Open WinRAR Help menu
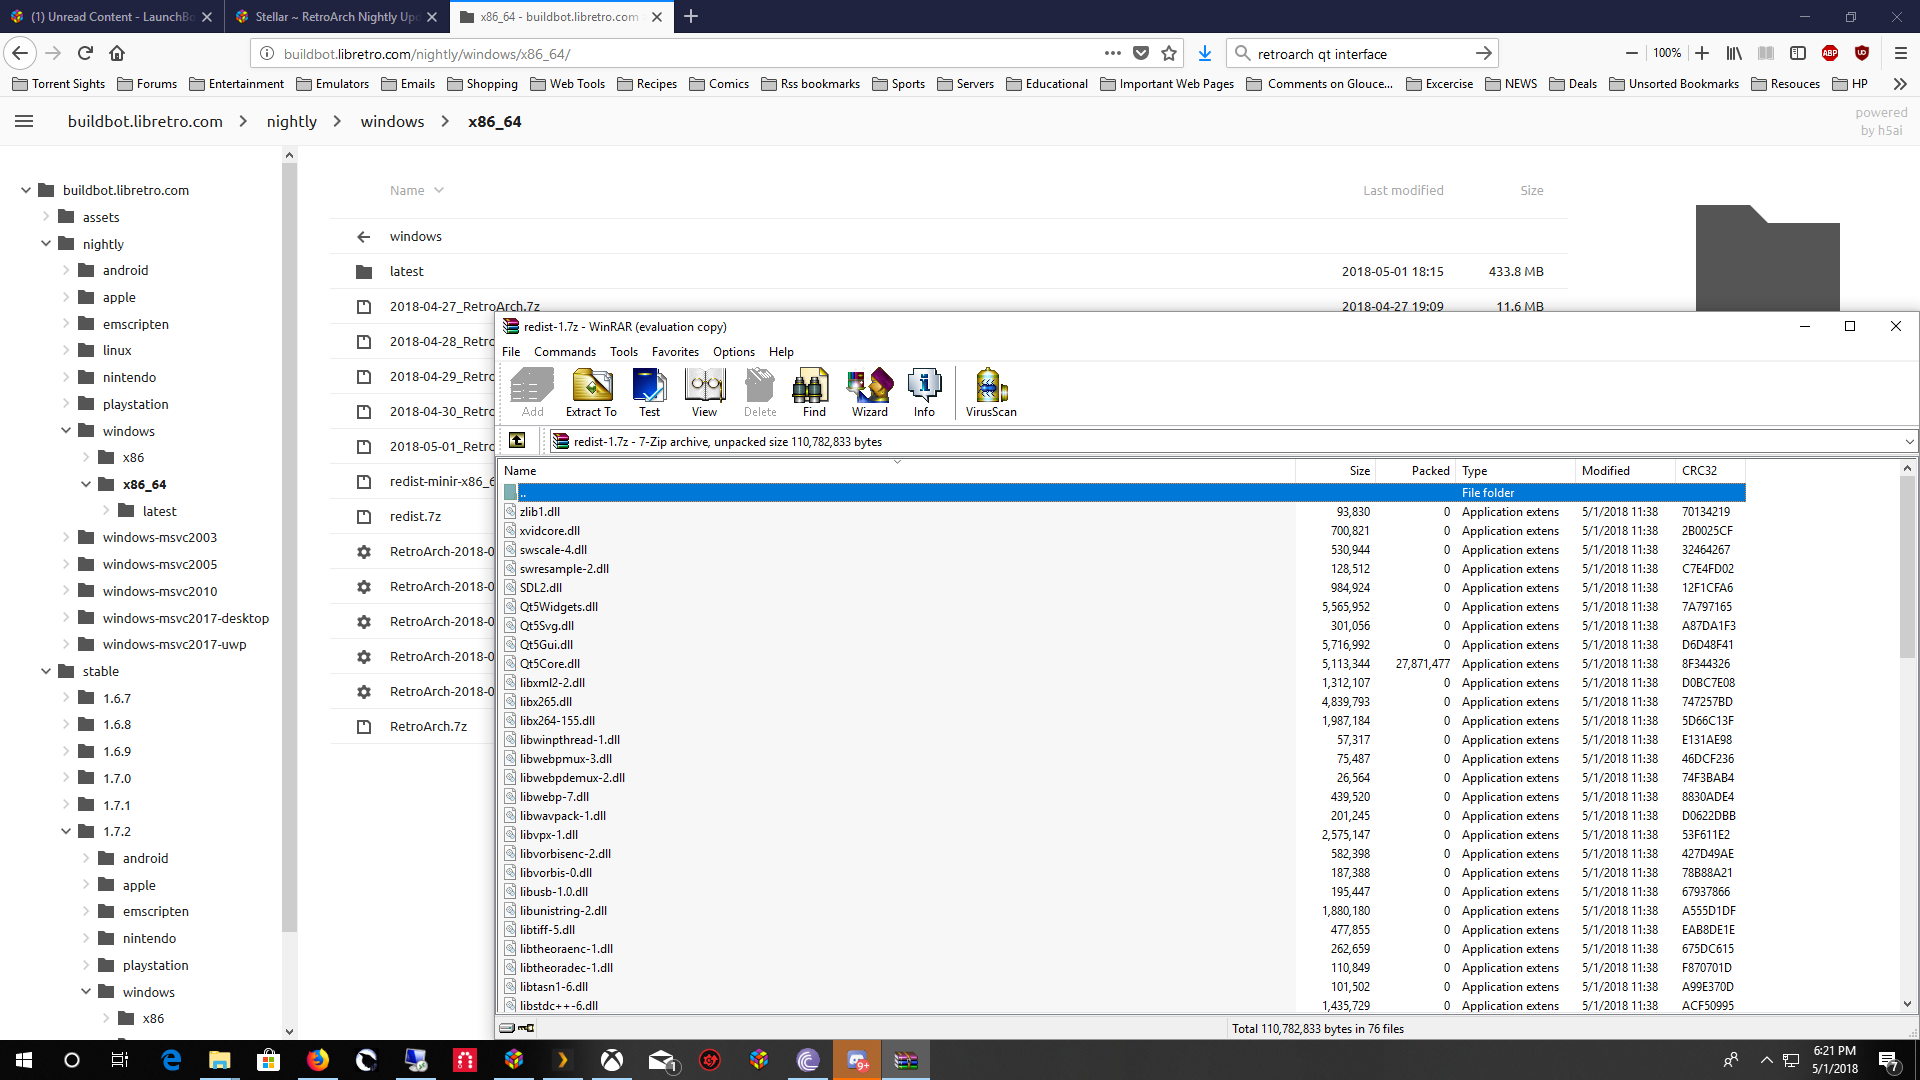1920x1080 pixels. (x=781, y=352)
